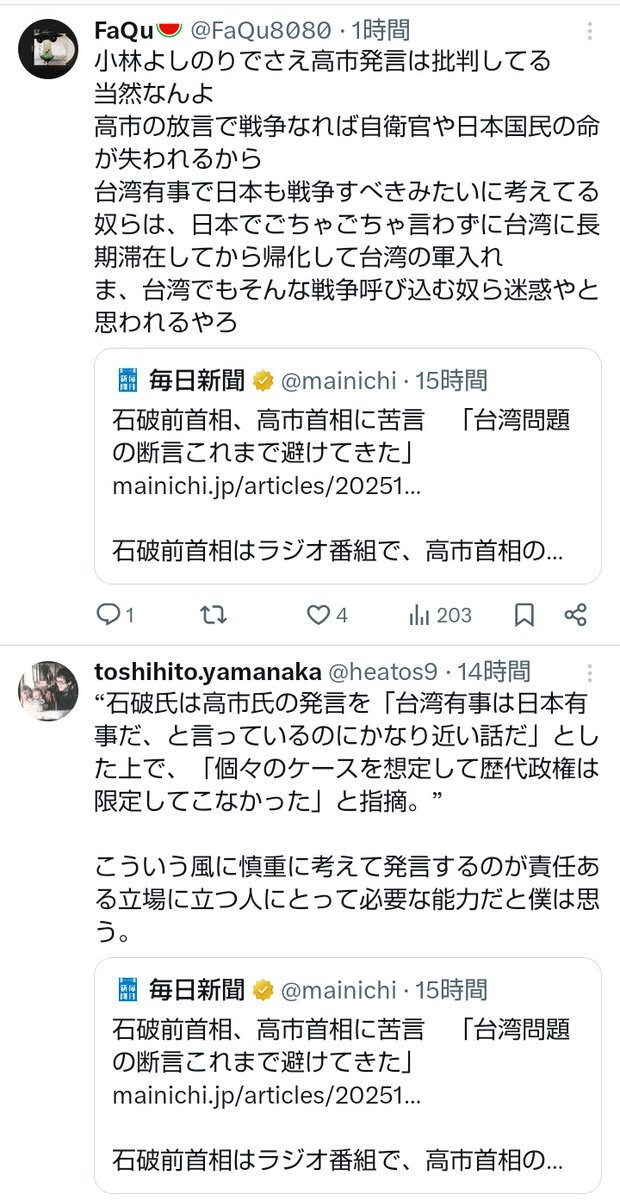Share FaQu's tweet

pos(575,615)
